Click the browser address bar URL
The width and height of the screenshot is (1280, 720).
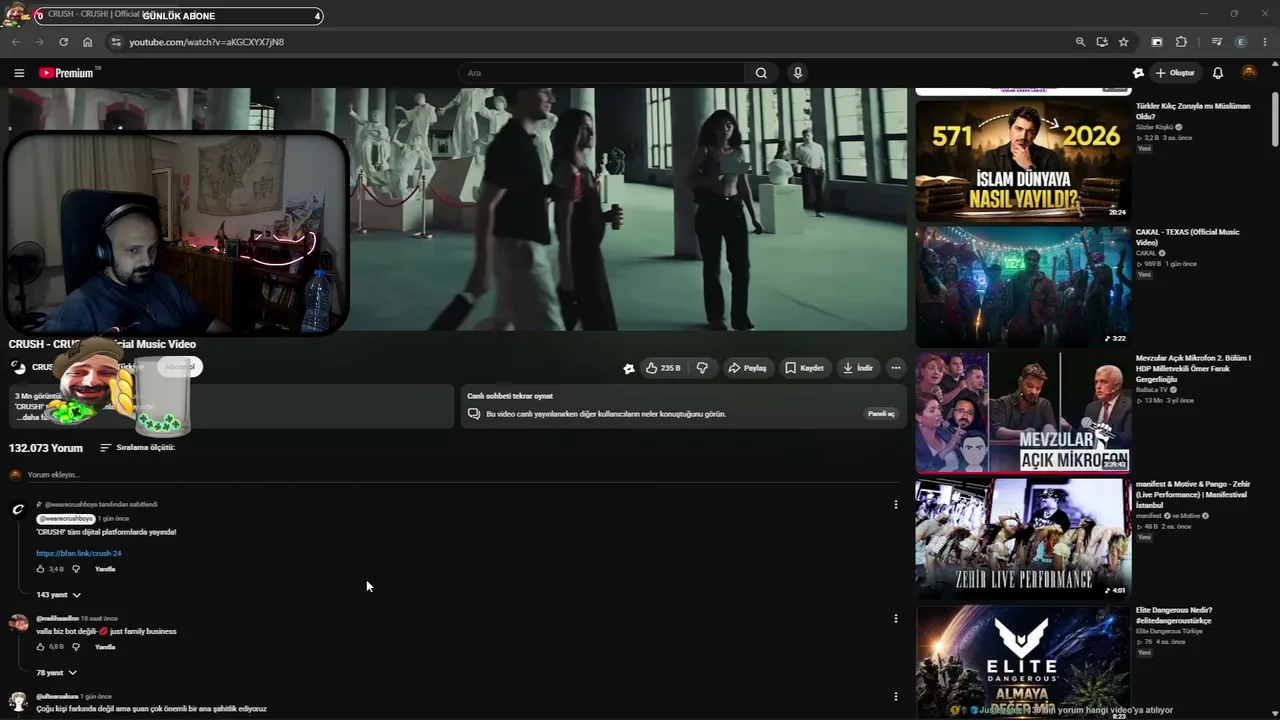click(206, 42)
